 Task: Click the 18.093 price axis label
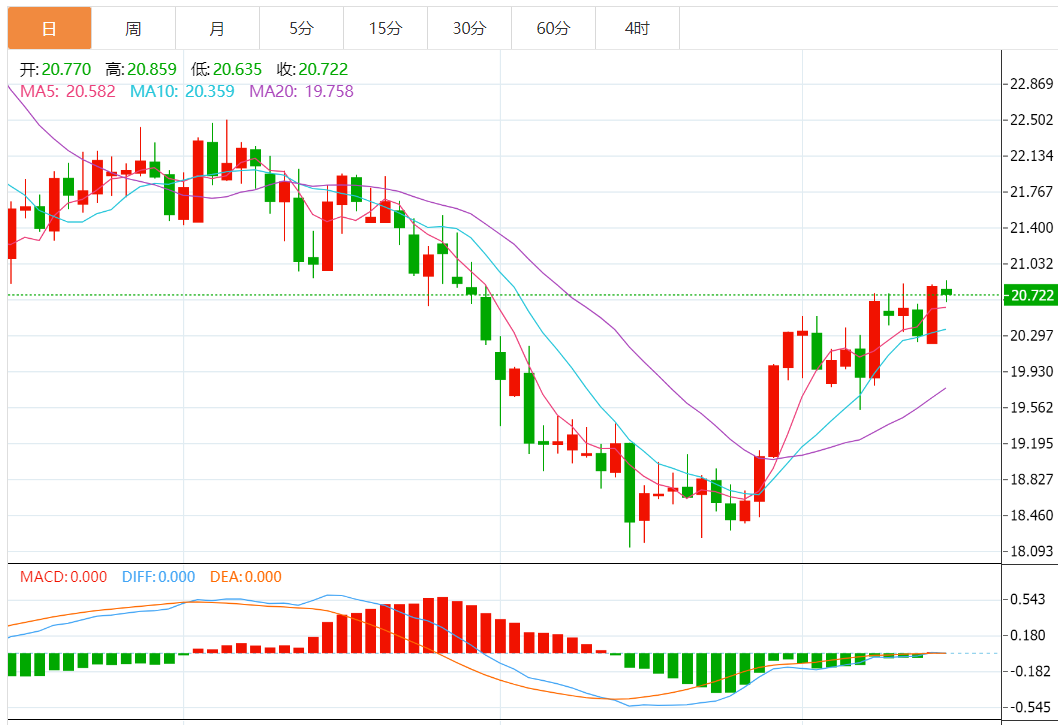[1031, 551]
